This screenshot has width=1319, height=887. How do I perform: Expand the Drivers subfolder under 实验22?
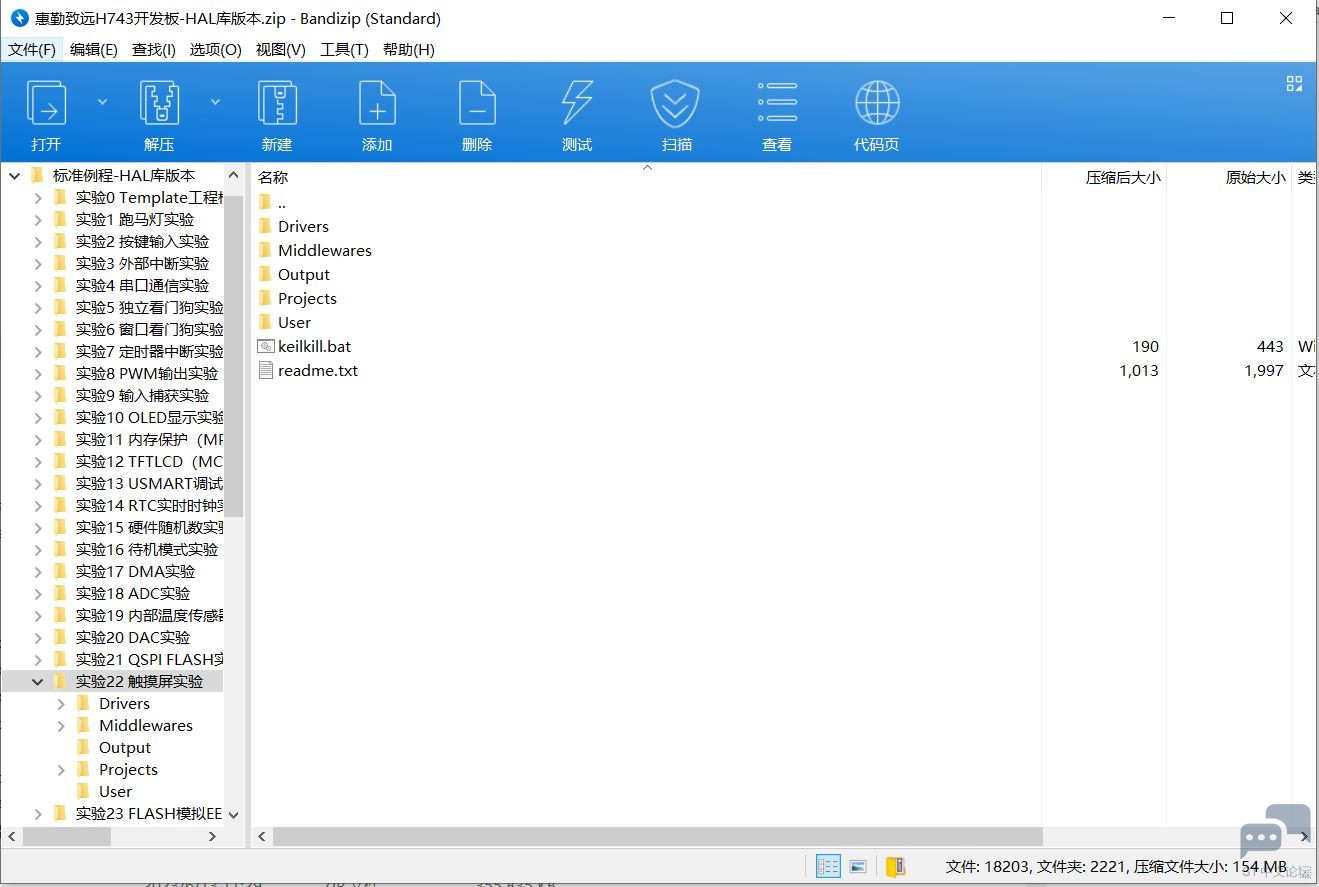[61, 703]
